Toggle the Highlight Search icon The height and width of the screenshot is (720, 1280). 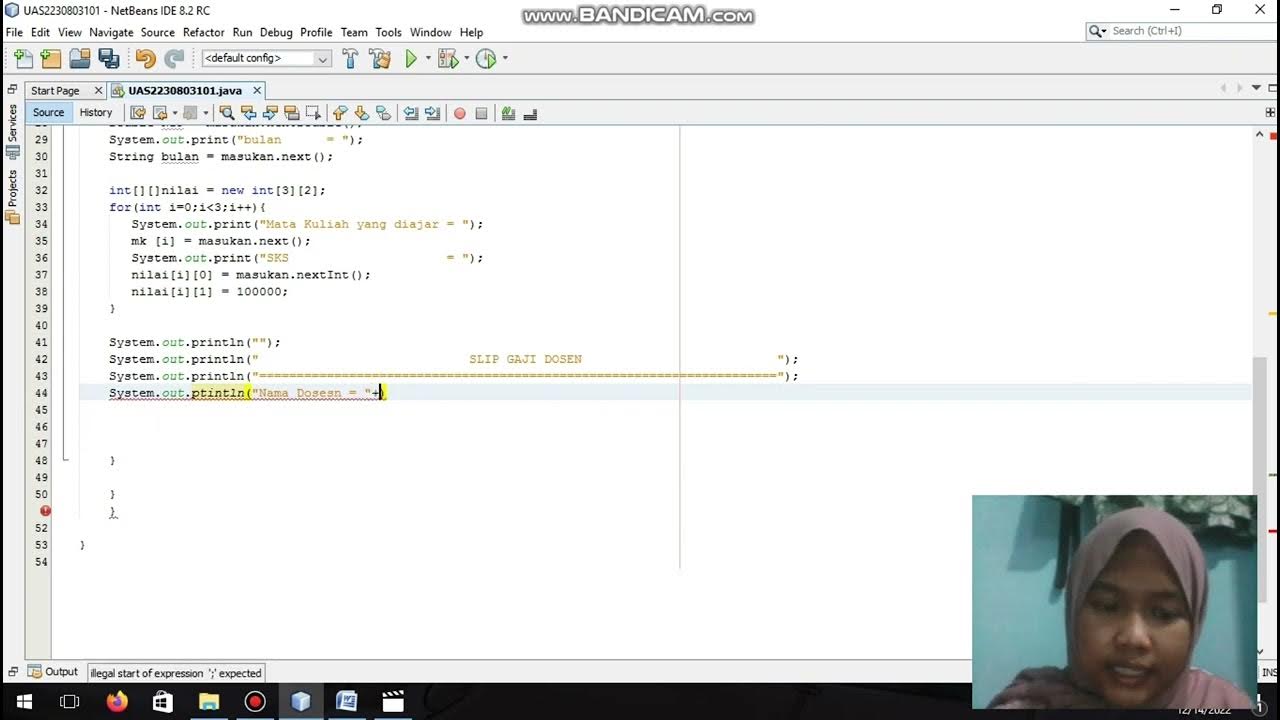coord(292,113)
